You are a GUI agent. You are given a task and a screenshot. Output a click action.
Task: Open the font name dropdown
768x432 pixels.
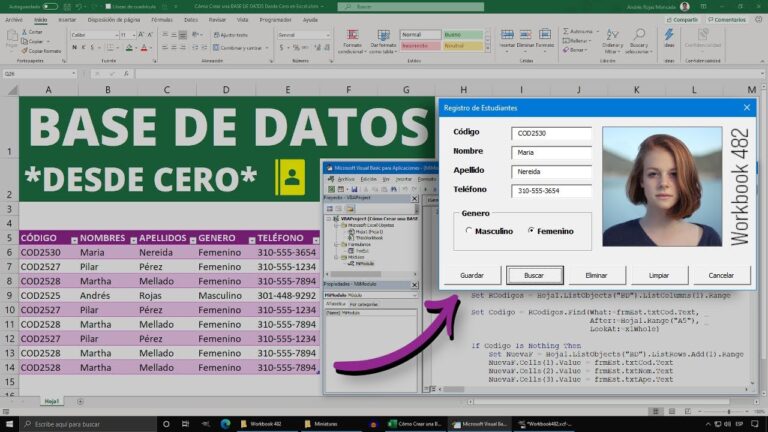click(x=117, y=35)
